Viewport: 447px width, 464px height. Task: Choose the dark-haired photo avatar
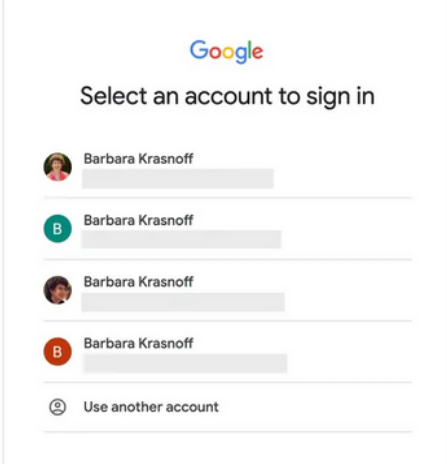pyautogui.click(x=58, y=290)
